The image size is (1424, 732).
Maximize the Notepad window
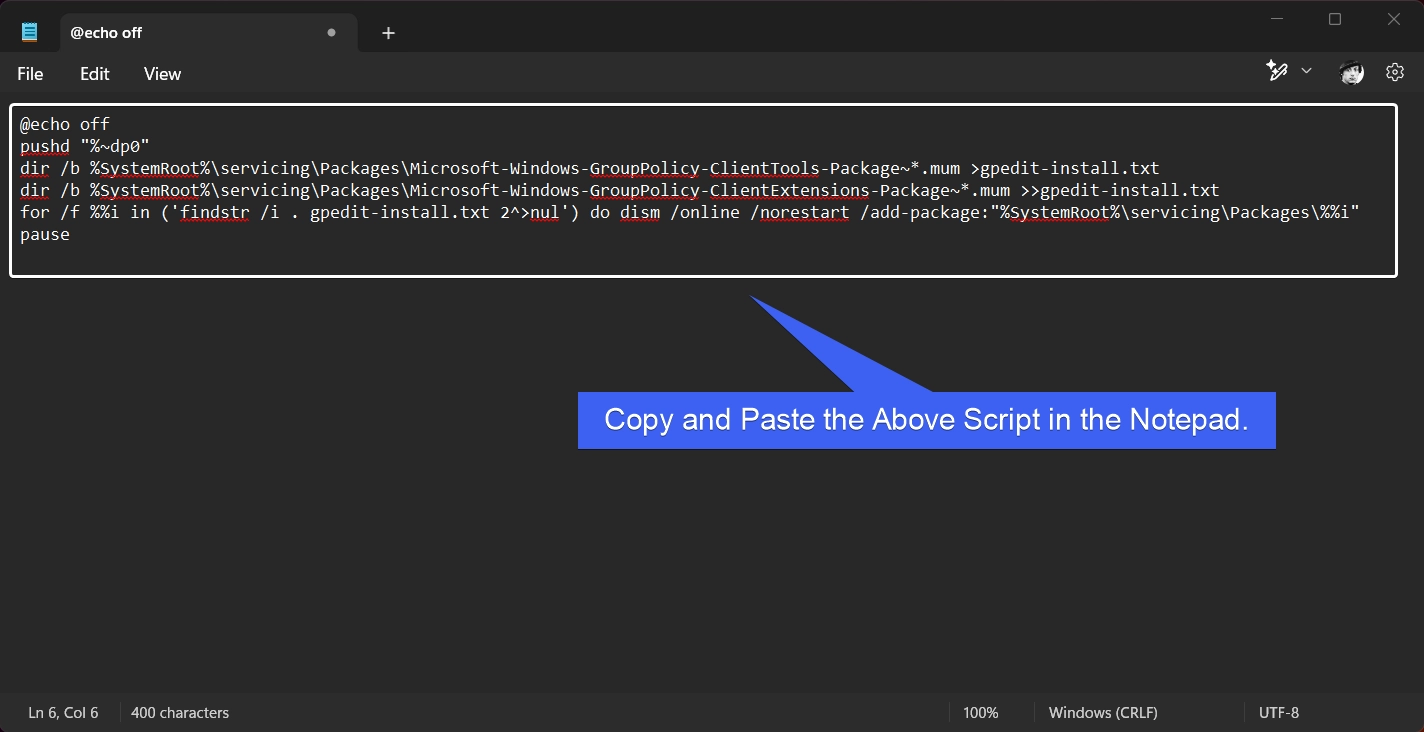pos(1335,19)
